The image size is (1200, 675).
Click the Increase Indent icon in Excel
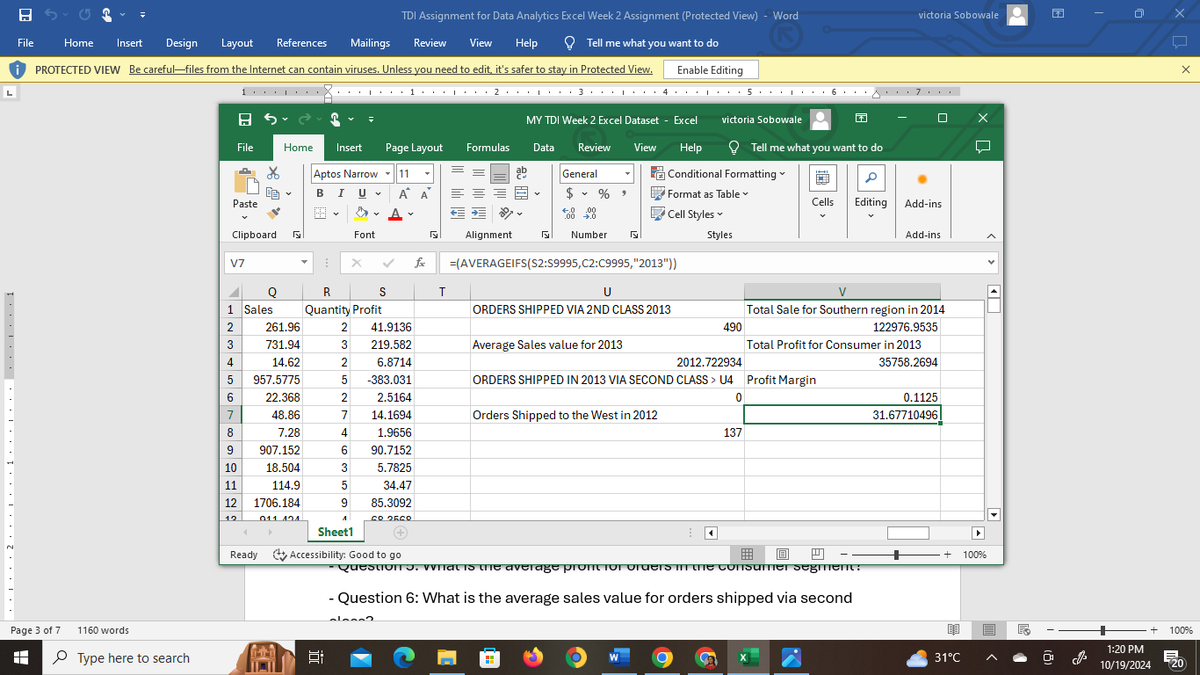tap(478, 213)
